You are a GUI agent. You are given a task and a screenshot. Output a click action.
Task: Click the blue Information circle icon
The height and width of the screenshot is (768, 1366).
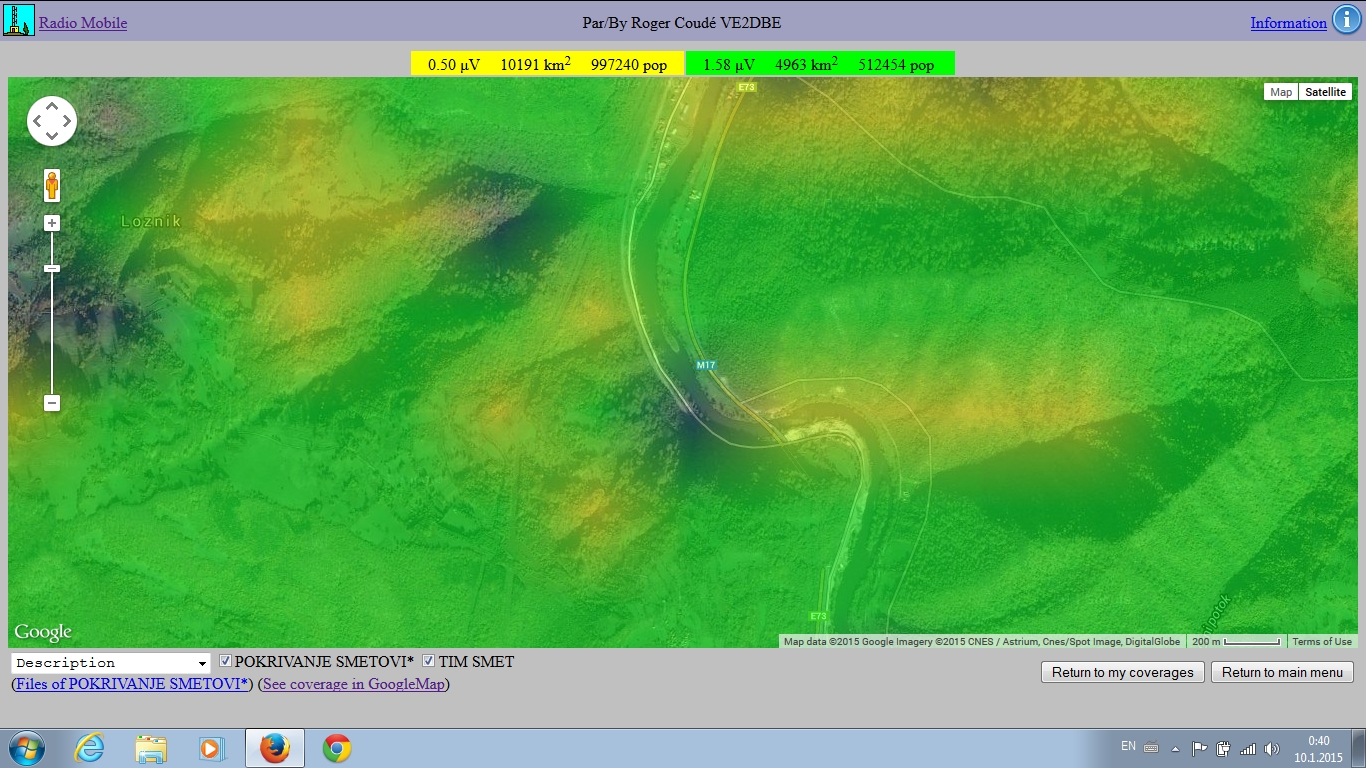(1346, 21)
